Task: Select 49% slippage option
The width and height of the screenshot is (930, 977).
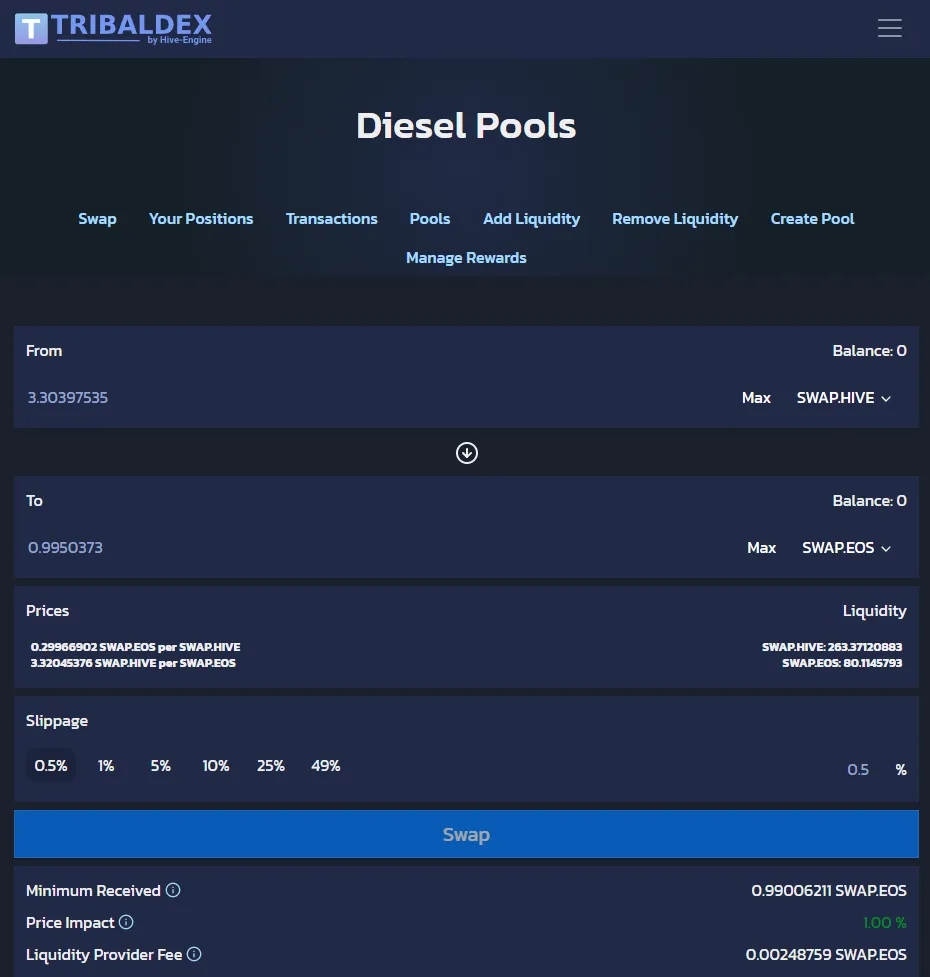Action: click(x=326, y=766)
